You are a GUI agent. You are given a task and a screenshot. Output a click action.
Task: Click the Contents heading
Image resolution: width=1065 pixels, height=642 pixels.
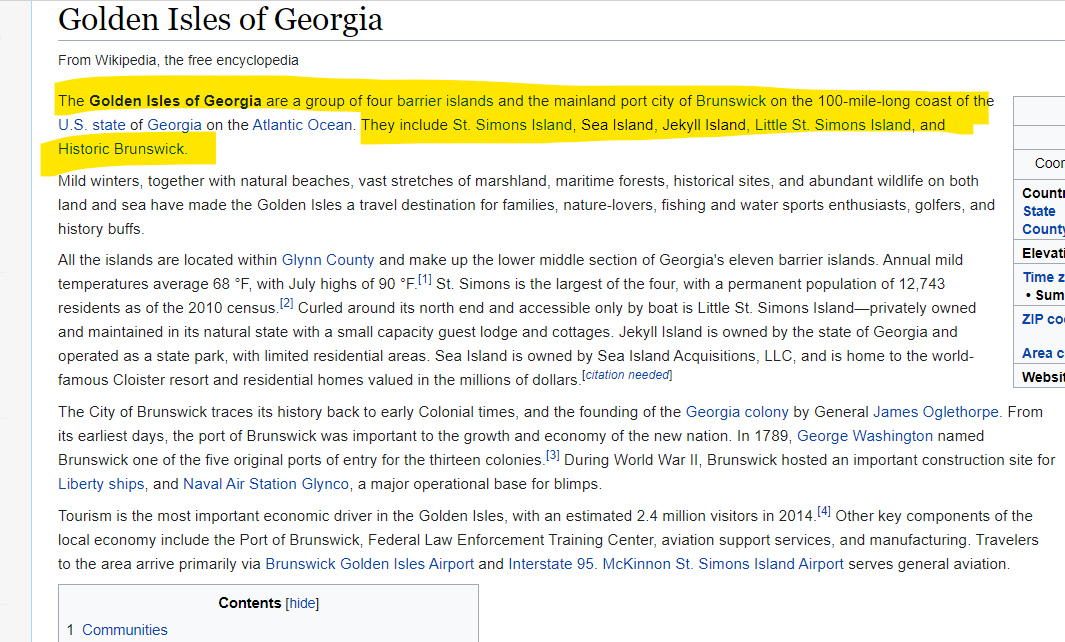point(249,603)
